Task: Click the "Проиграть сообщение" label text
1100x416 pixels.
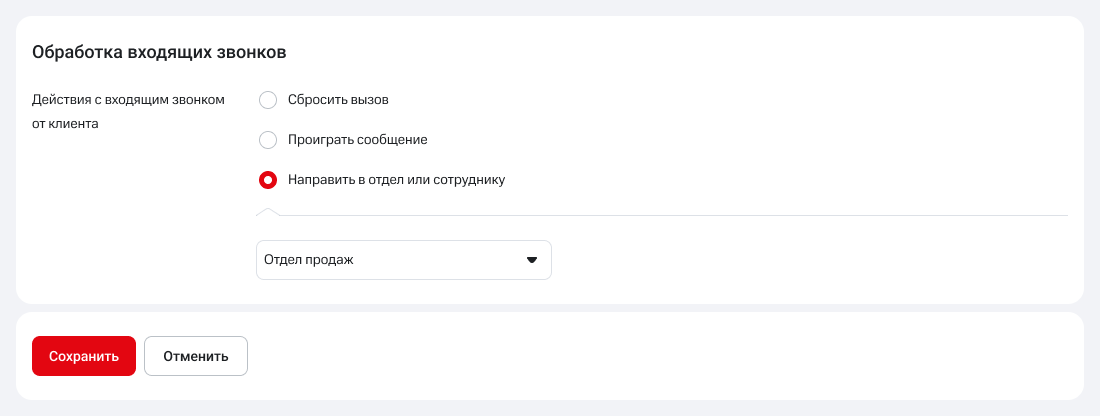Action: [357, 140]
